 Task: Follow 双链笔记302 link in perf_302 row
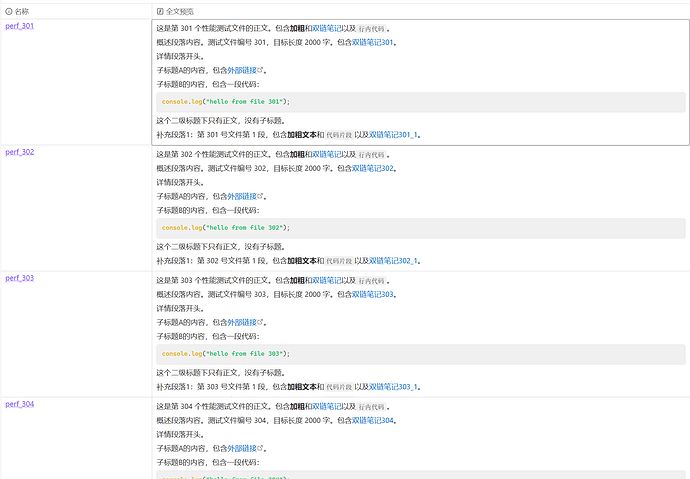pyautogui.click(x=372, y=168)
